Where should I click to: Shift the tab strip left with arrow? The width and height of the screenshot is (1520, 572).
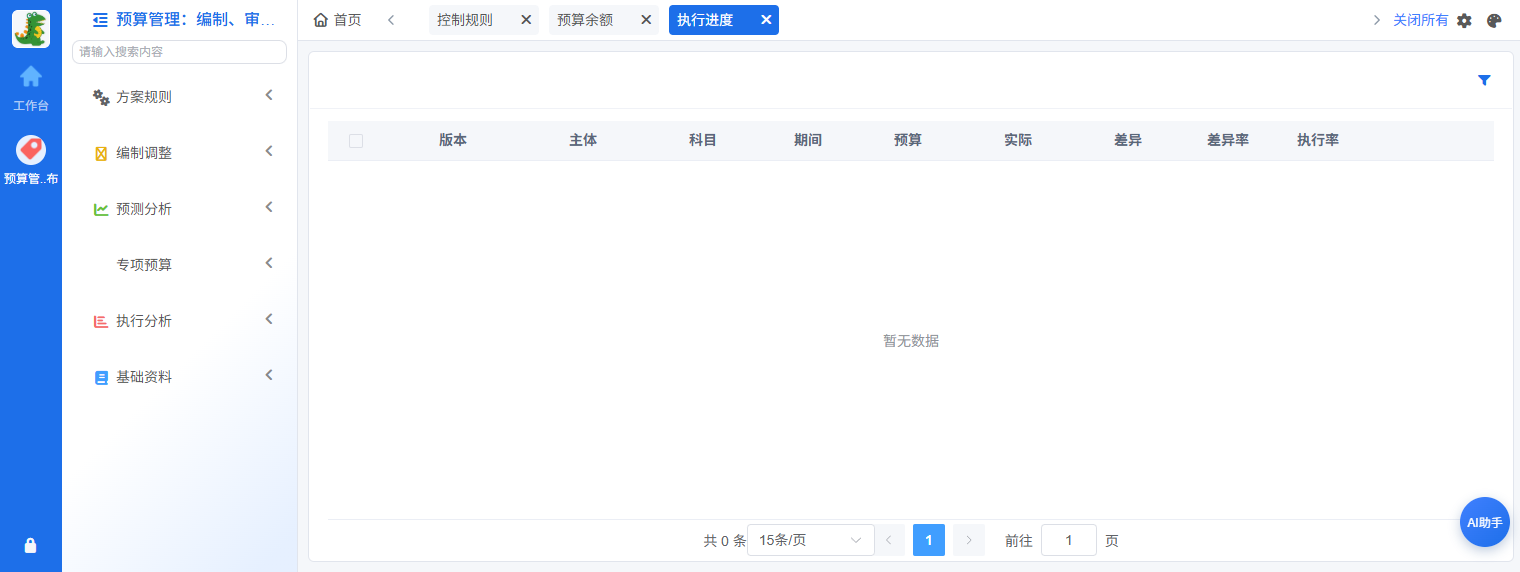click(x=391, y=20)
